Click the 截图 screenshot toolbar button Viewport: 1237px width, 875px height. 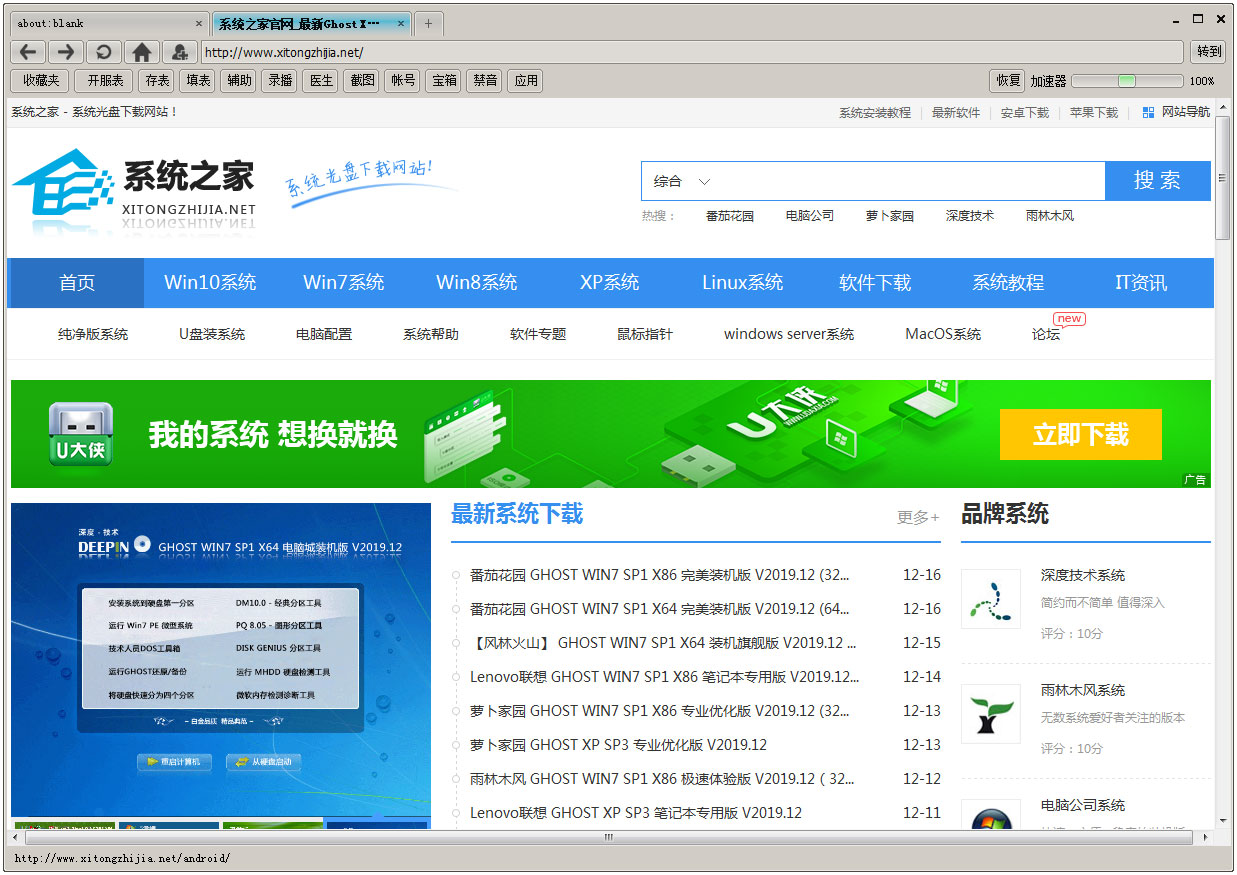(x=363, y=81)
